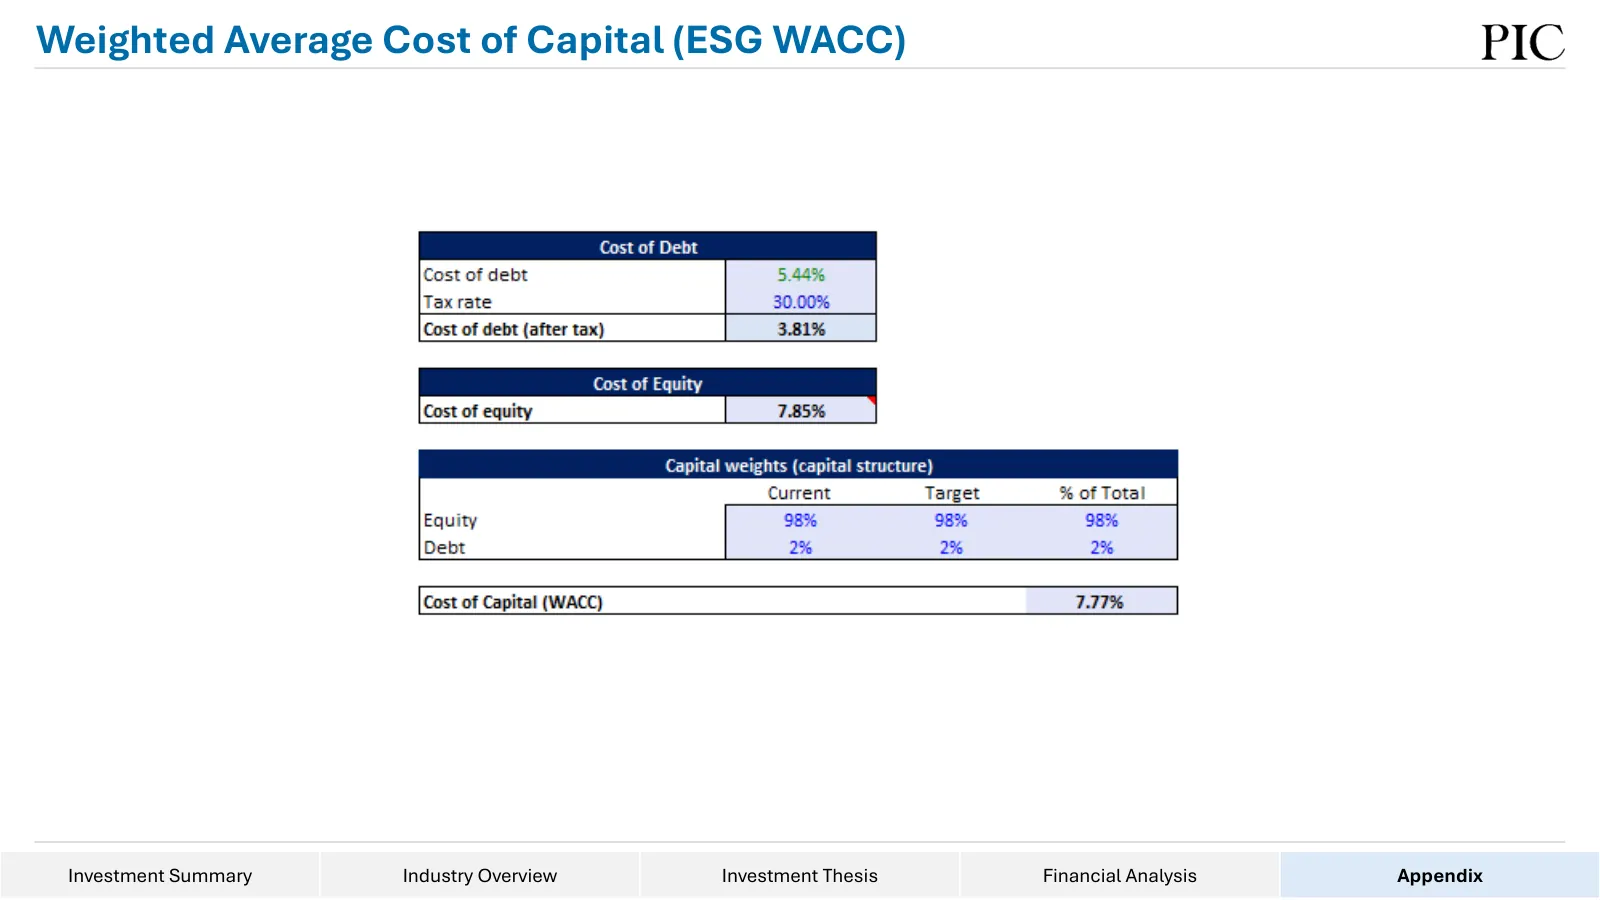Viewport: 1600px width, 900px height.
Task: Open the Investment Summary section tab
Action: [160, 875]
